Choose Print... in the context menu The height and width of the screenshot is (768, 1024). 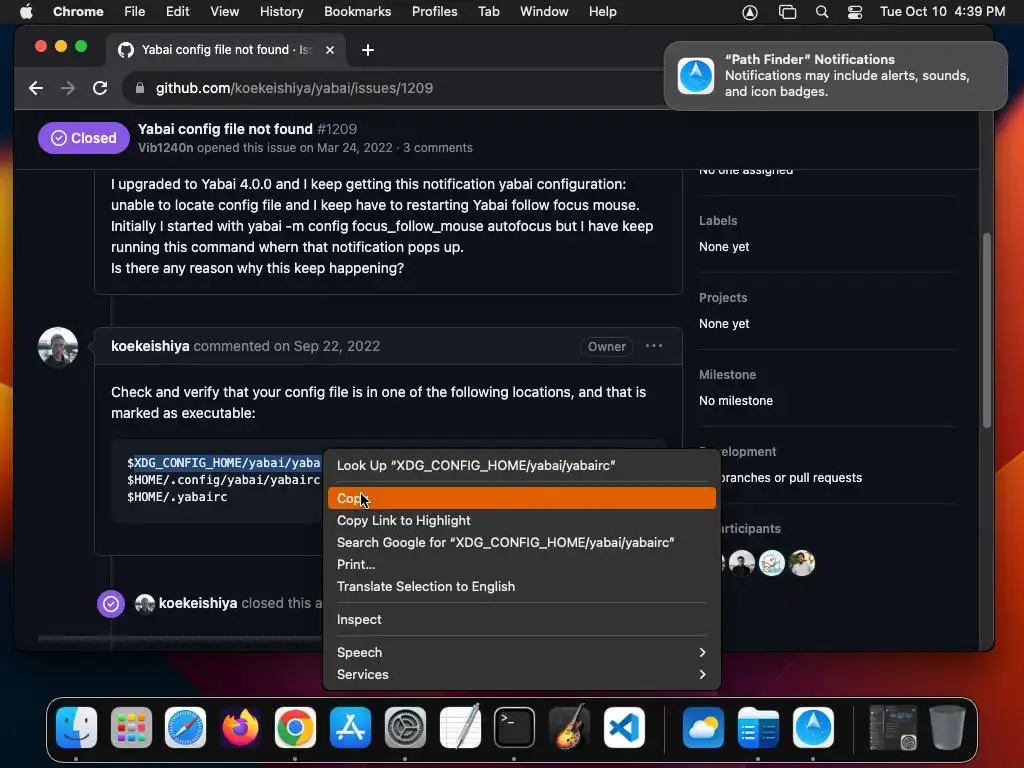tap(522, 564)
